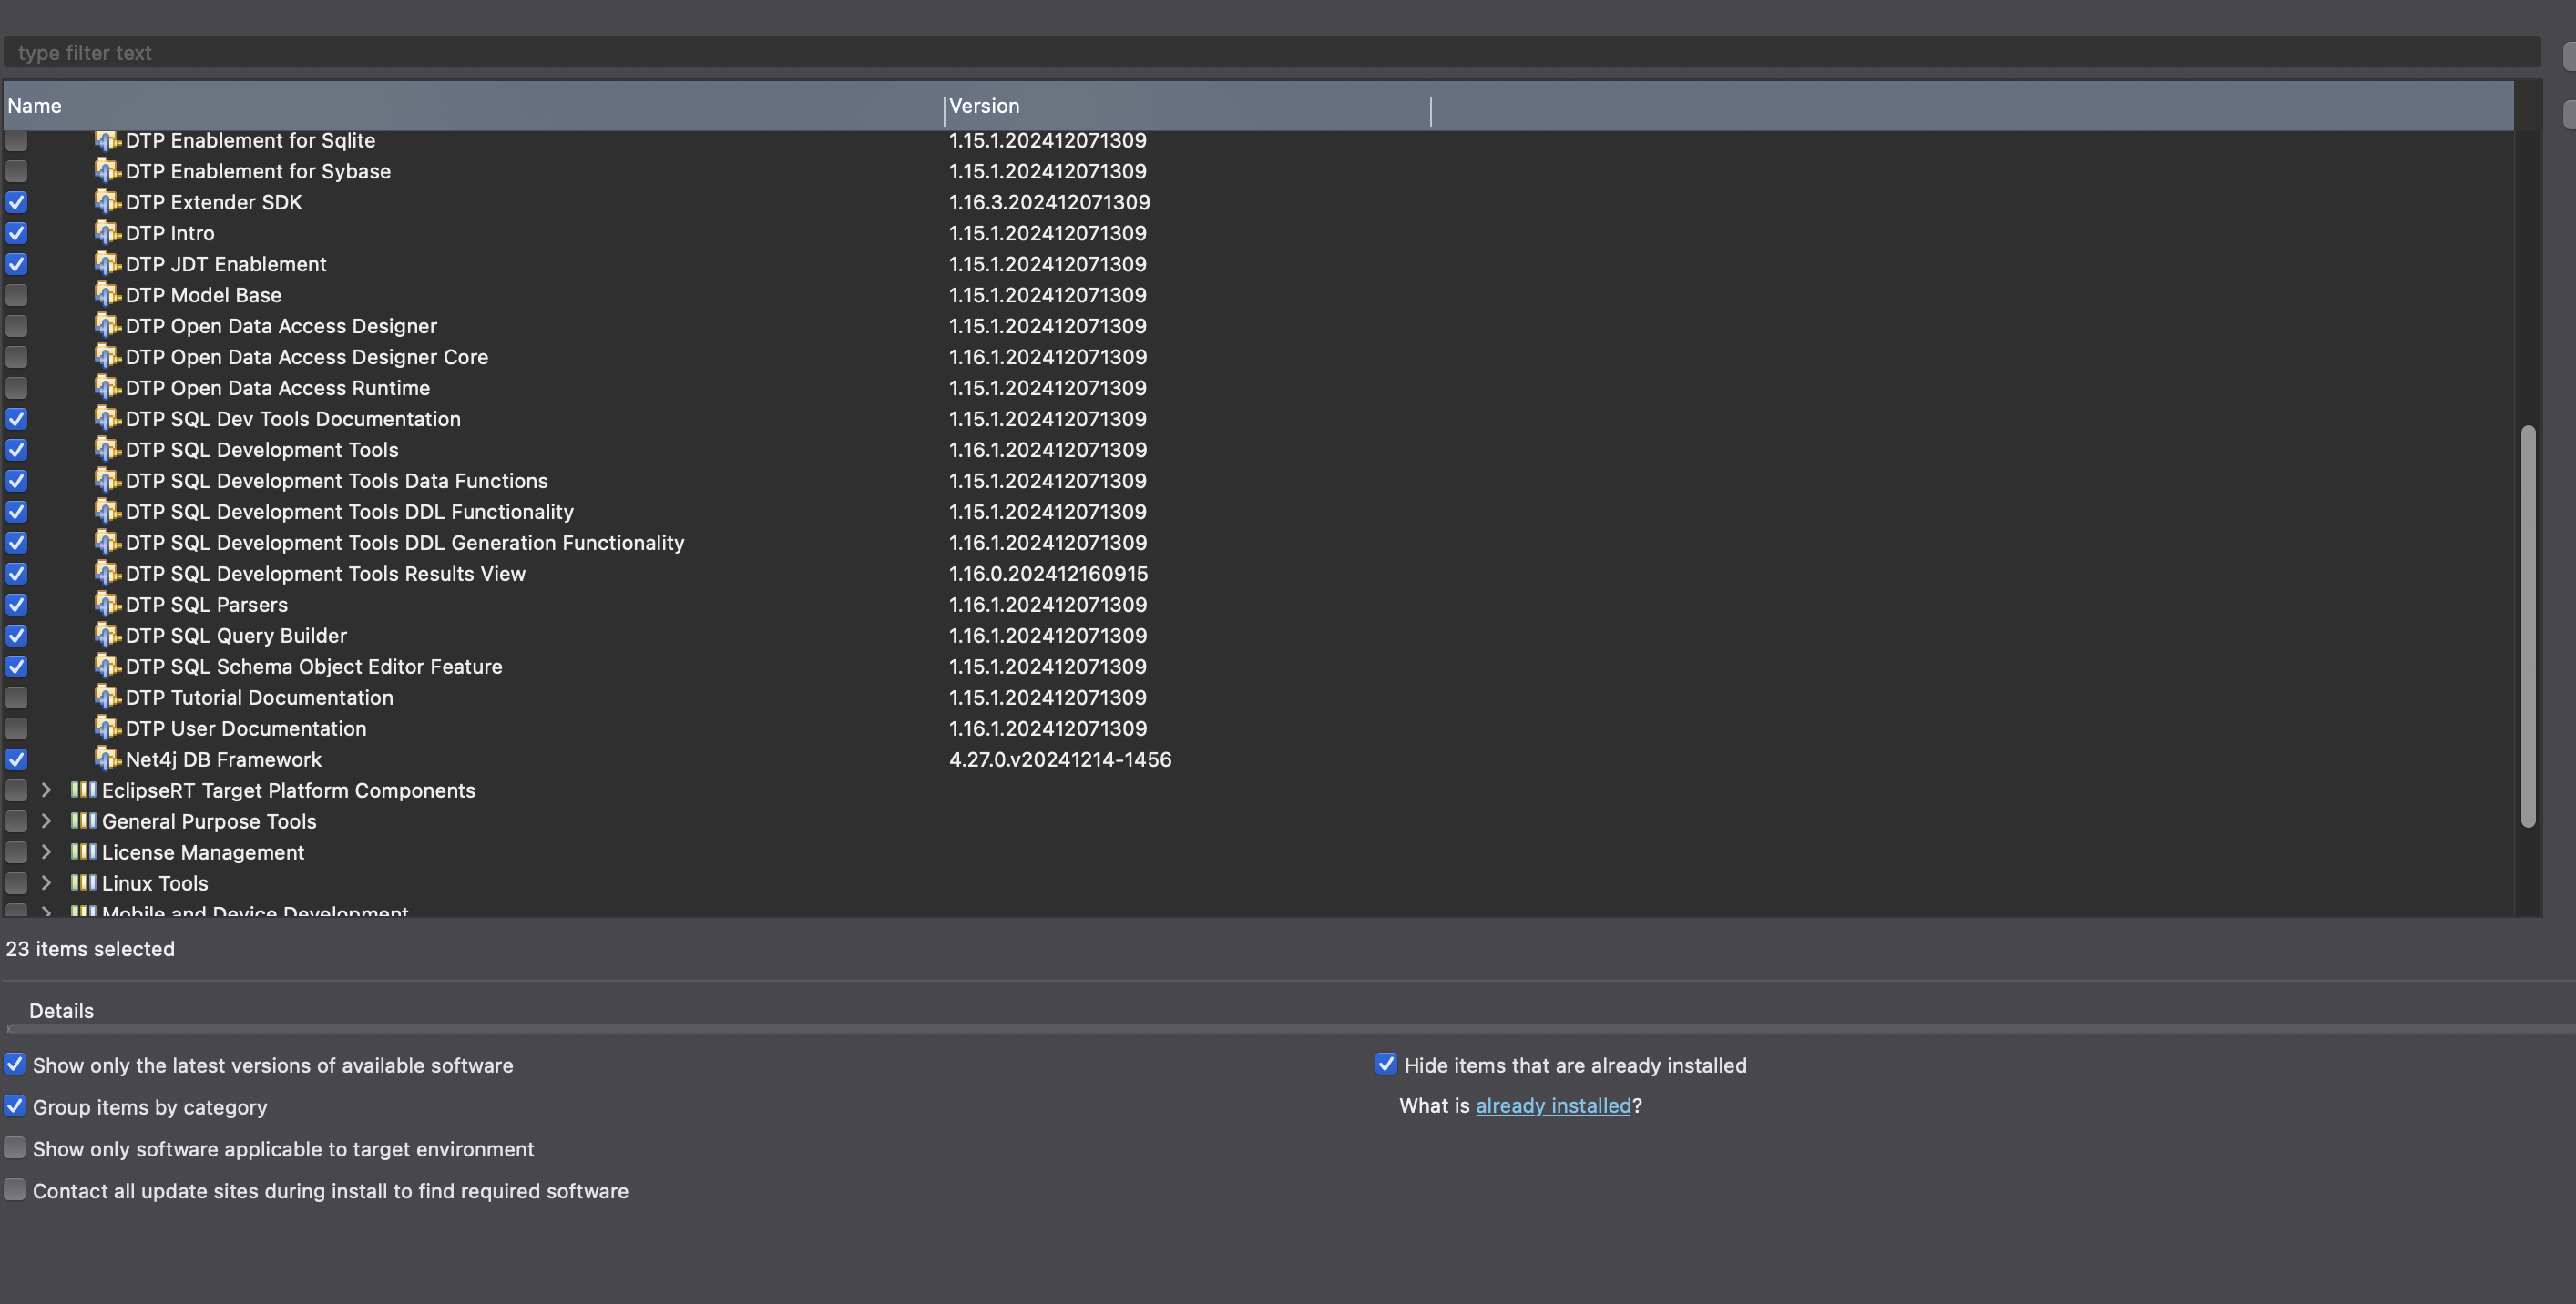Screen dimensions: 2576x1304
Task: Click the vertical scrollbar thumb of the list
Action: tap(2528, 625)
